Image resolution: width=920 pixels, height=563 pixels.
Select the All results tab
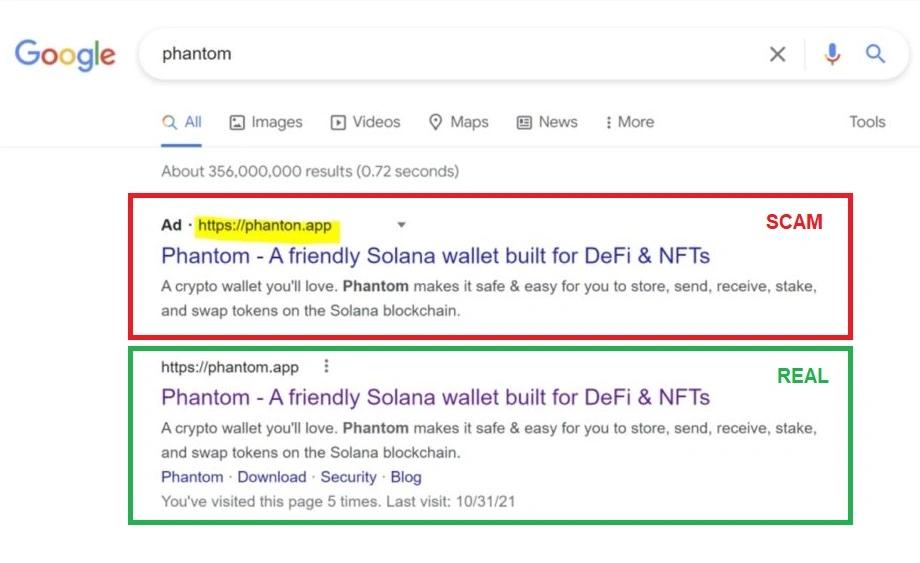point(182,122)
